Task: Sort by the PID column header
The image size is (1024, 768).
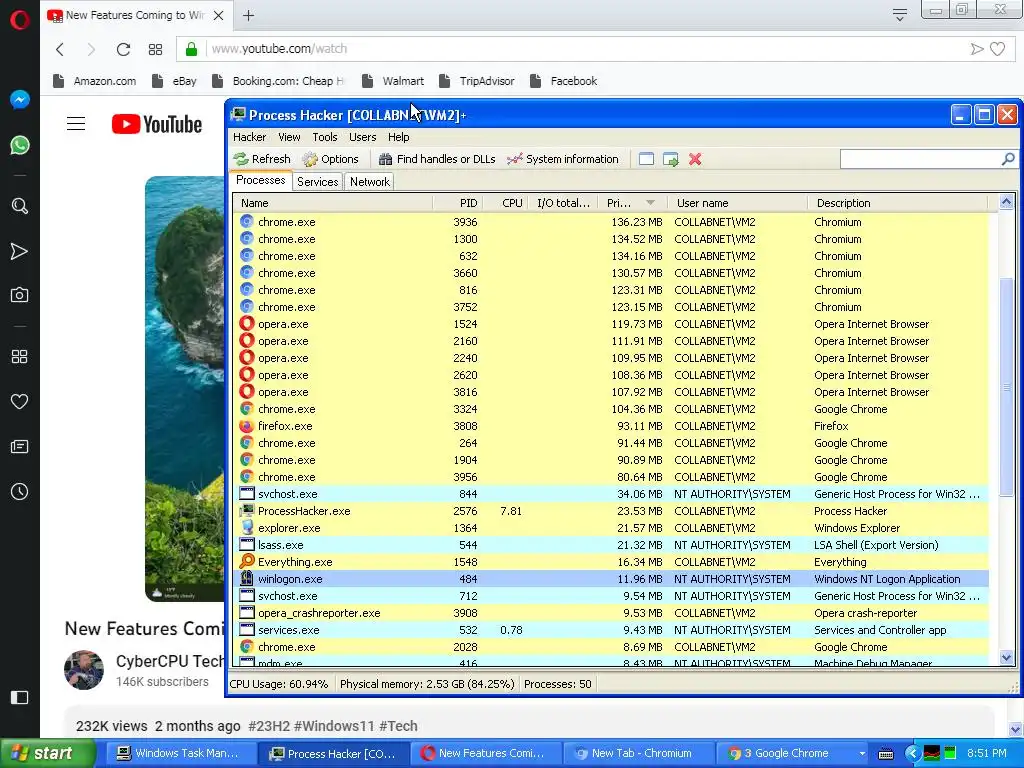Action: [x=457, y=203]
